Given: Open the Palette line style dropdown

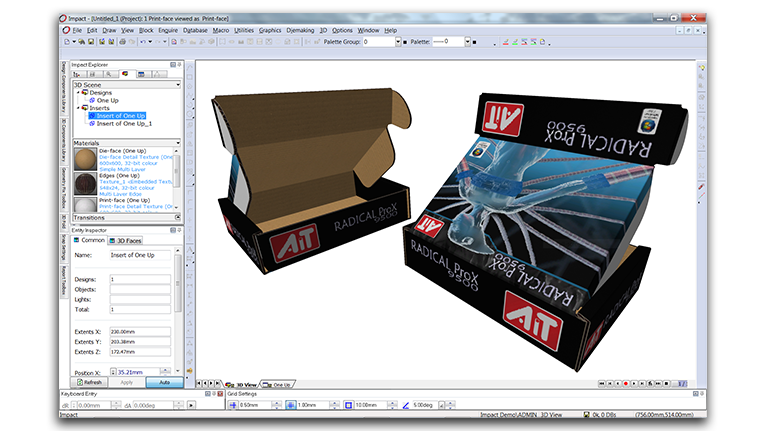Looking at the screenshot, I should tap(467, 42).
